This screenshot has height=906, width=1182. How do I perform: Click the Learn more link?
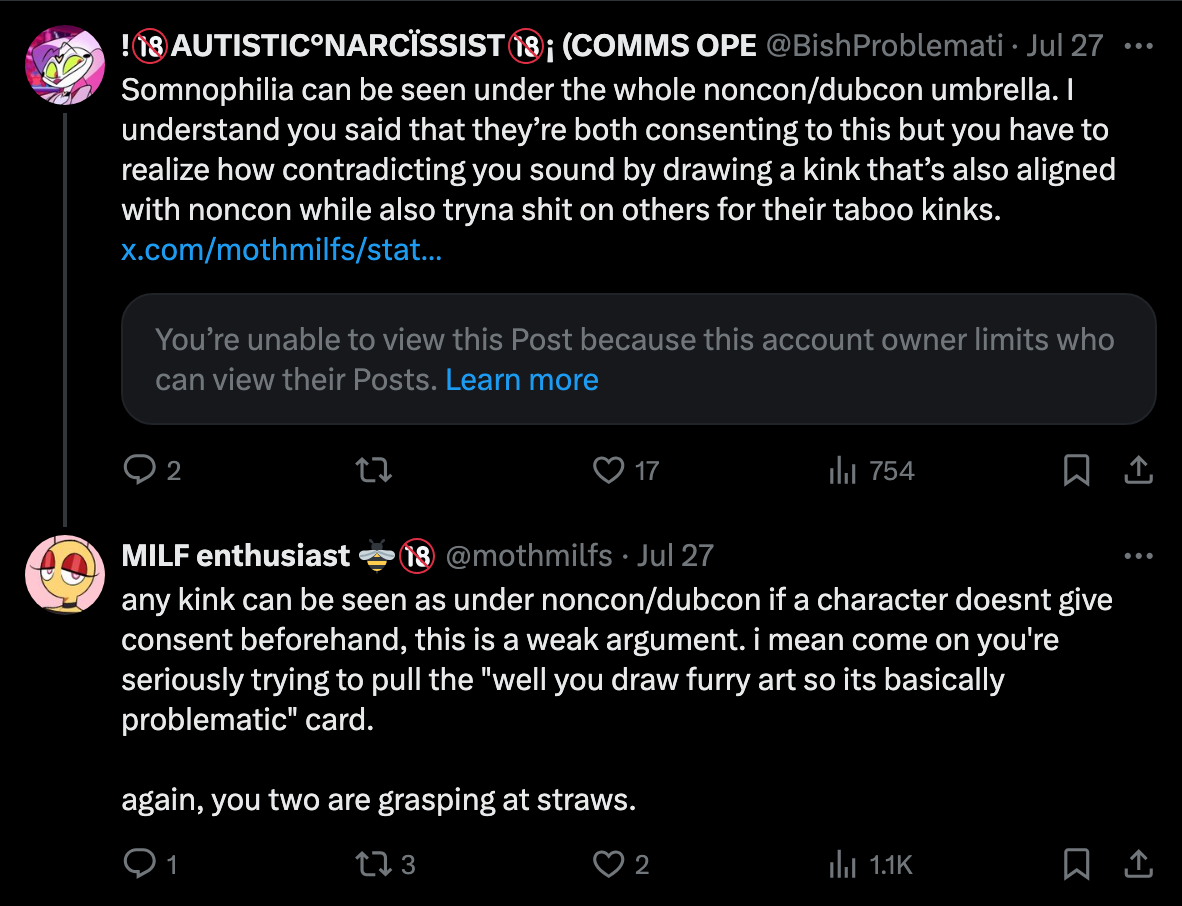[522, 380]
